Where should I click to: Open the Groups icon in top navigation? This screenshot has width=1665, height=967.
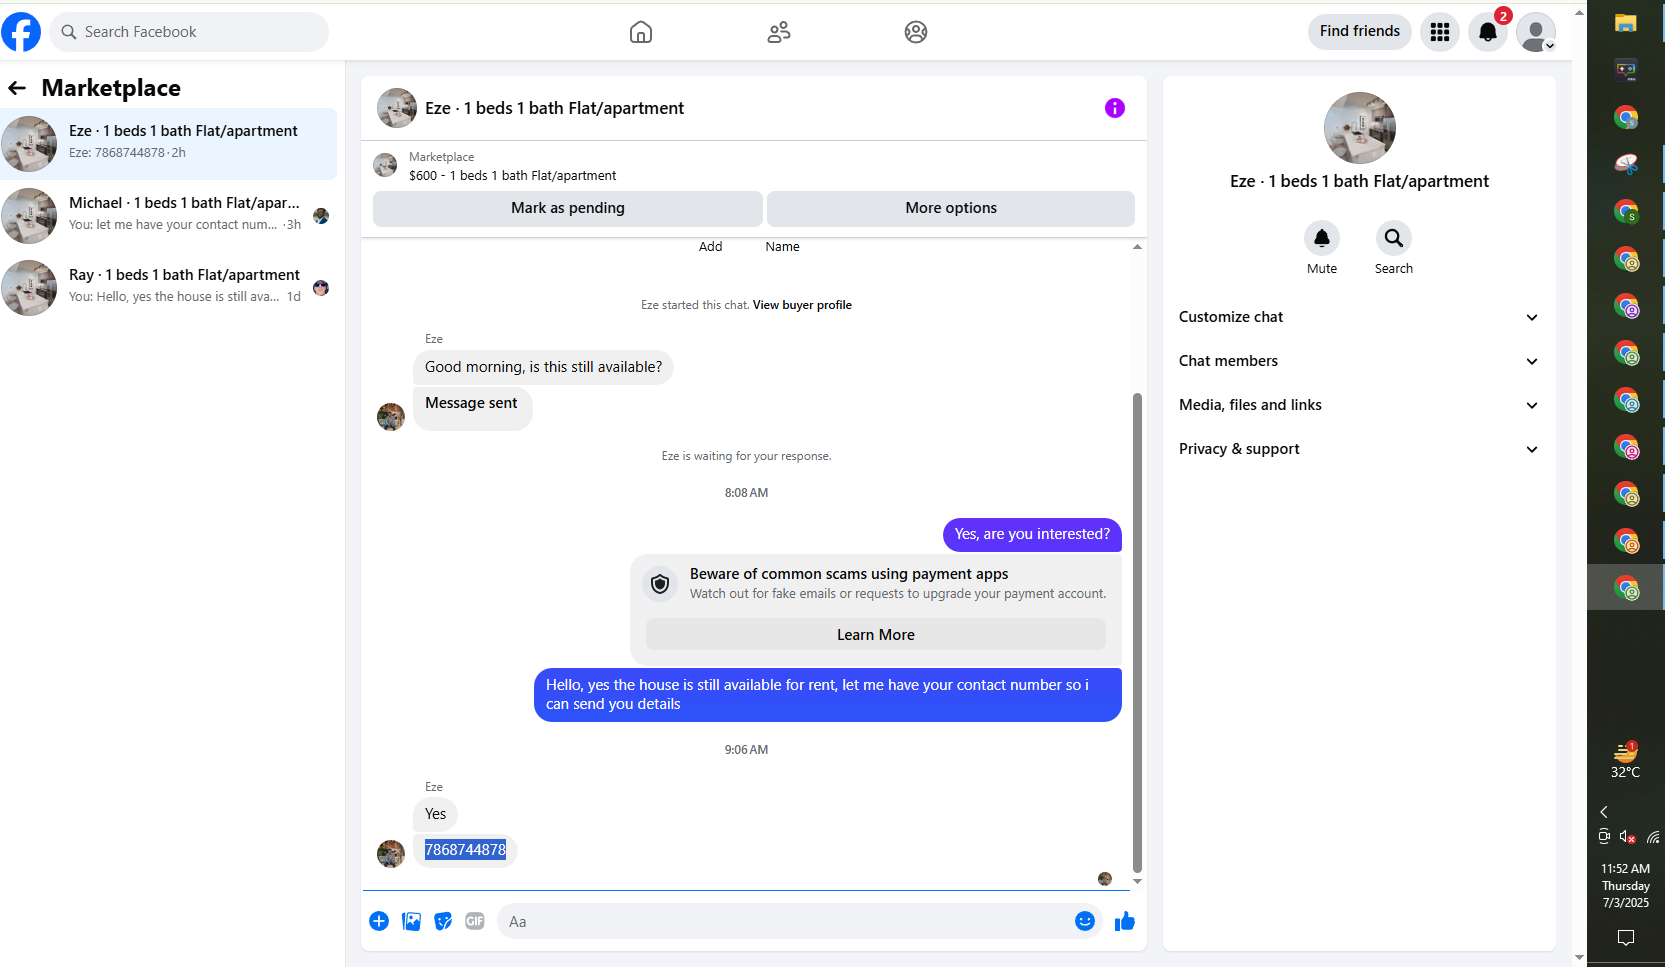[x=916, y=32]
